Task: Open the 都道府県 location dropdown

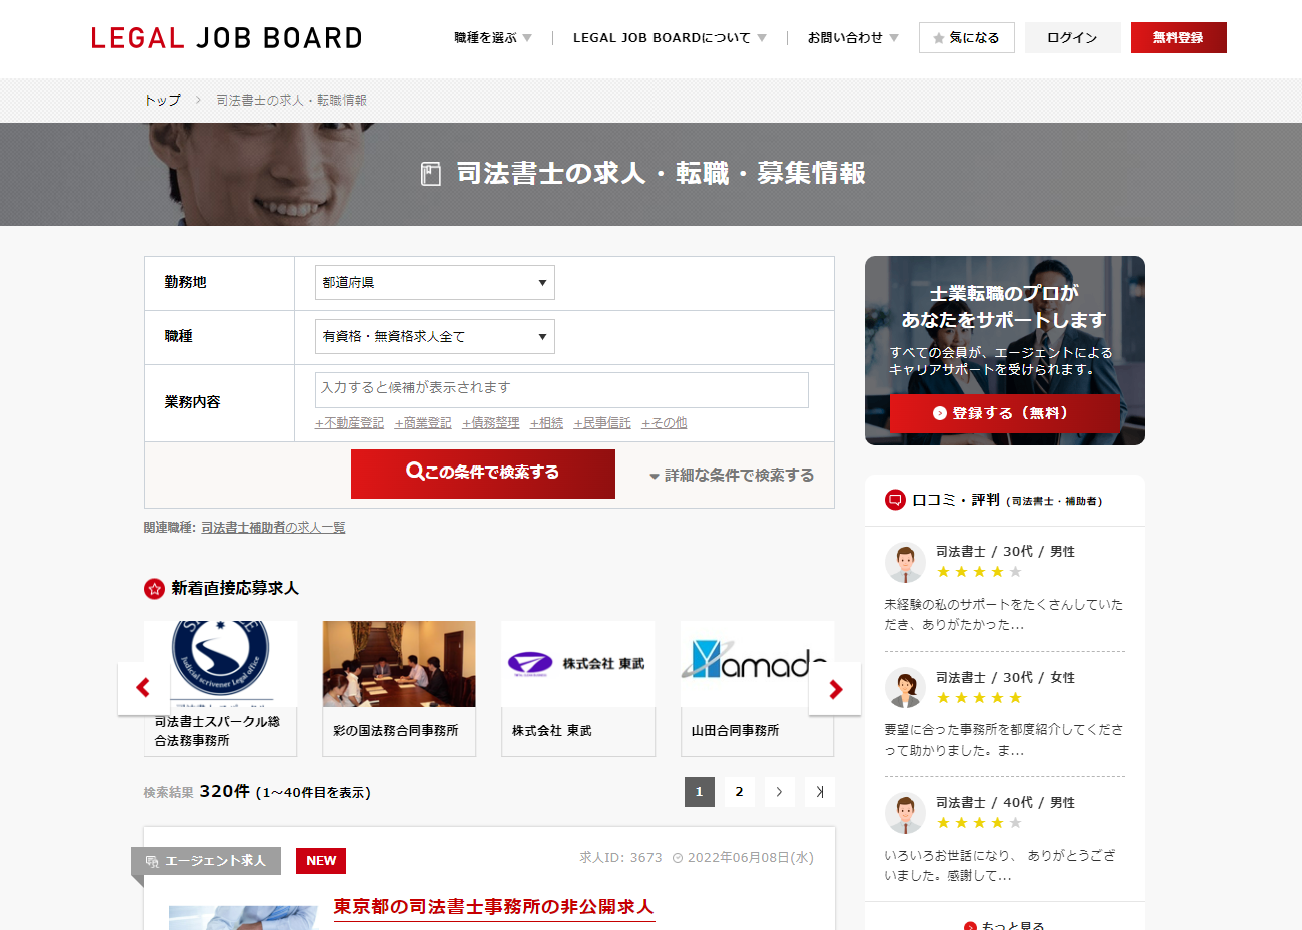Action: pos(435,283)
